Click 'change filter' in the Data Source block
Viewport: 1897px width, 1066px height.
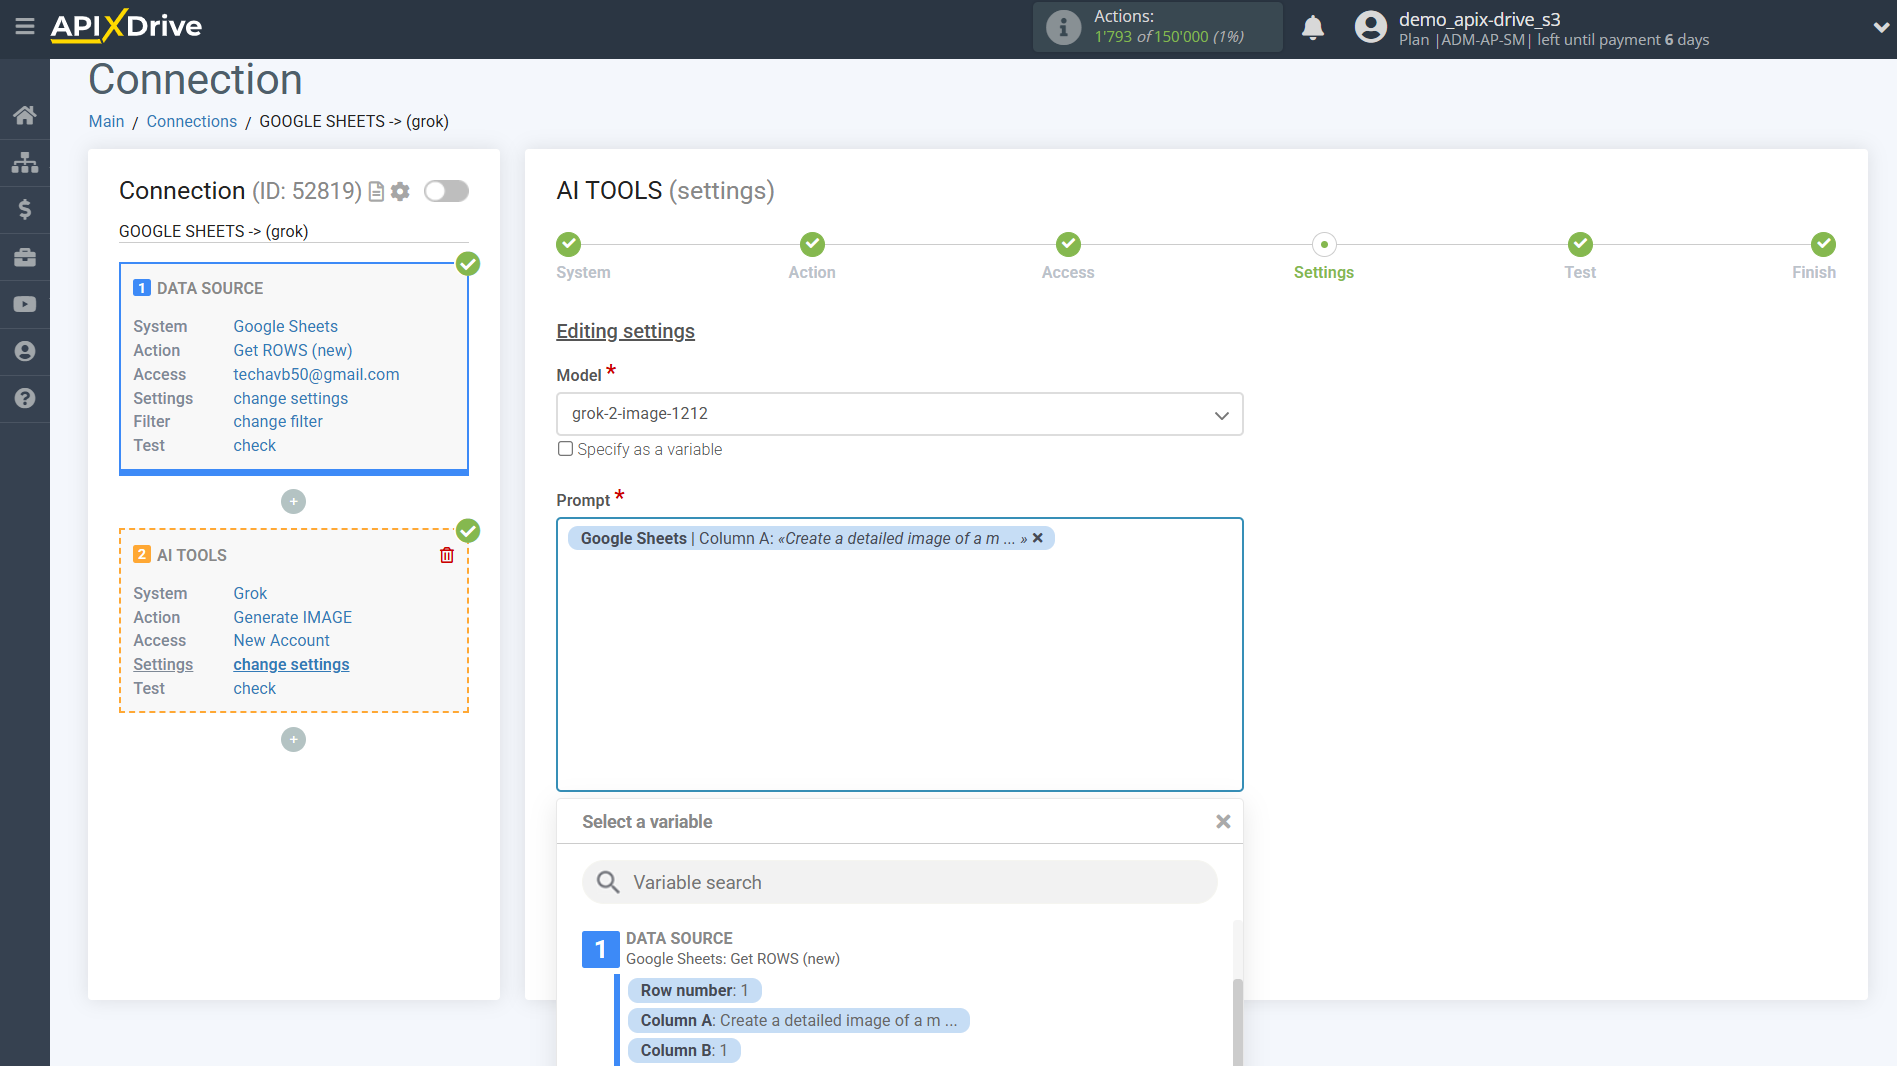pos(278,421)
